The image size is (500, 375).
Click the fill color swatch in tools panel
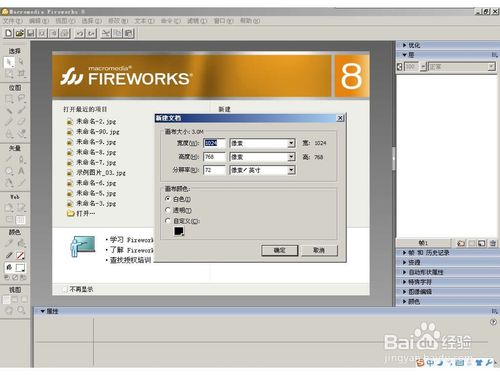pyautogui.click(x=20, y=267)
